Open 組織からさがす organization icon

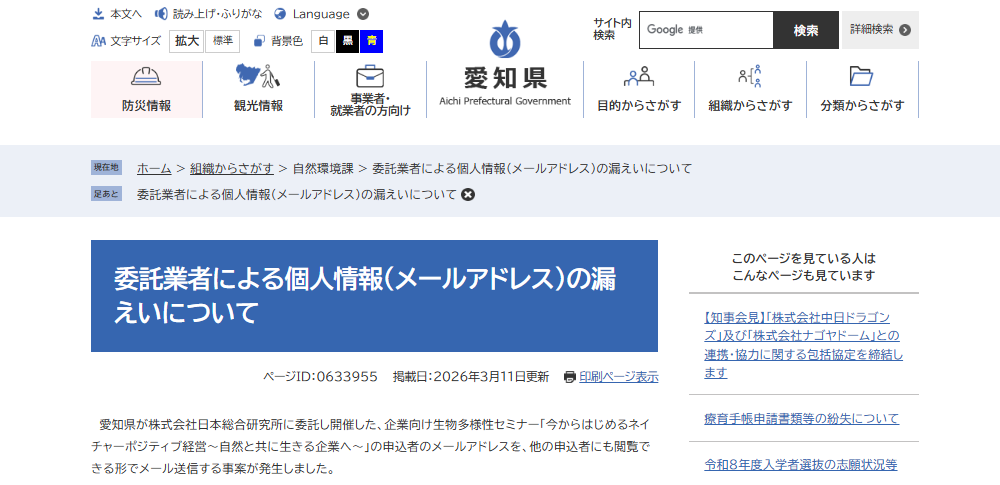750,77
